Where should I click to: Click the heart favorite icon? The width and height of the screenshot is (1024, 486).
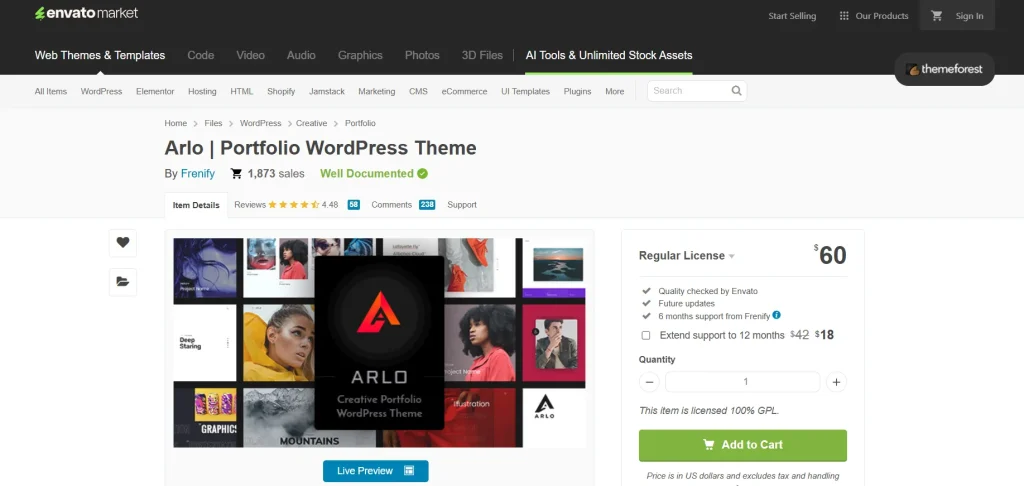click(x=122, y=242)
